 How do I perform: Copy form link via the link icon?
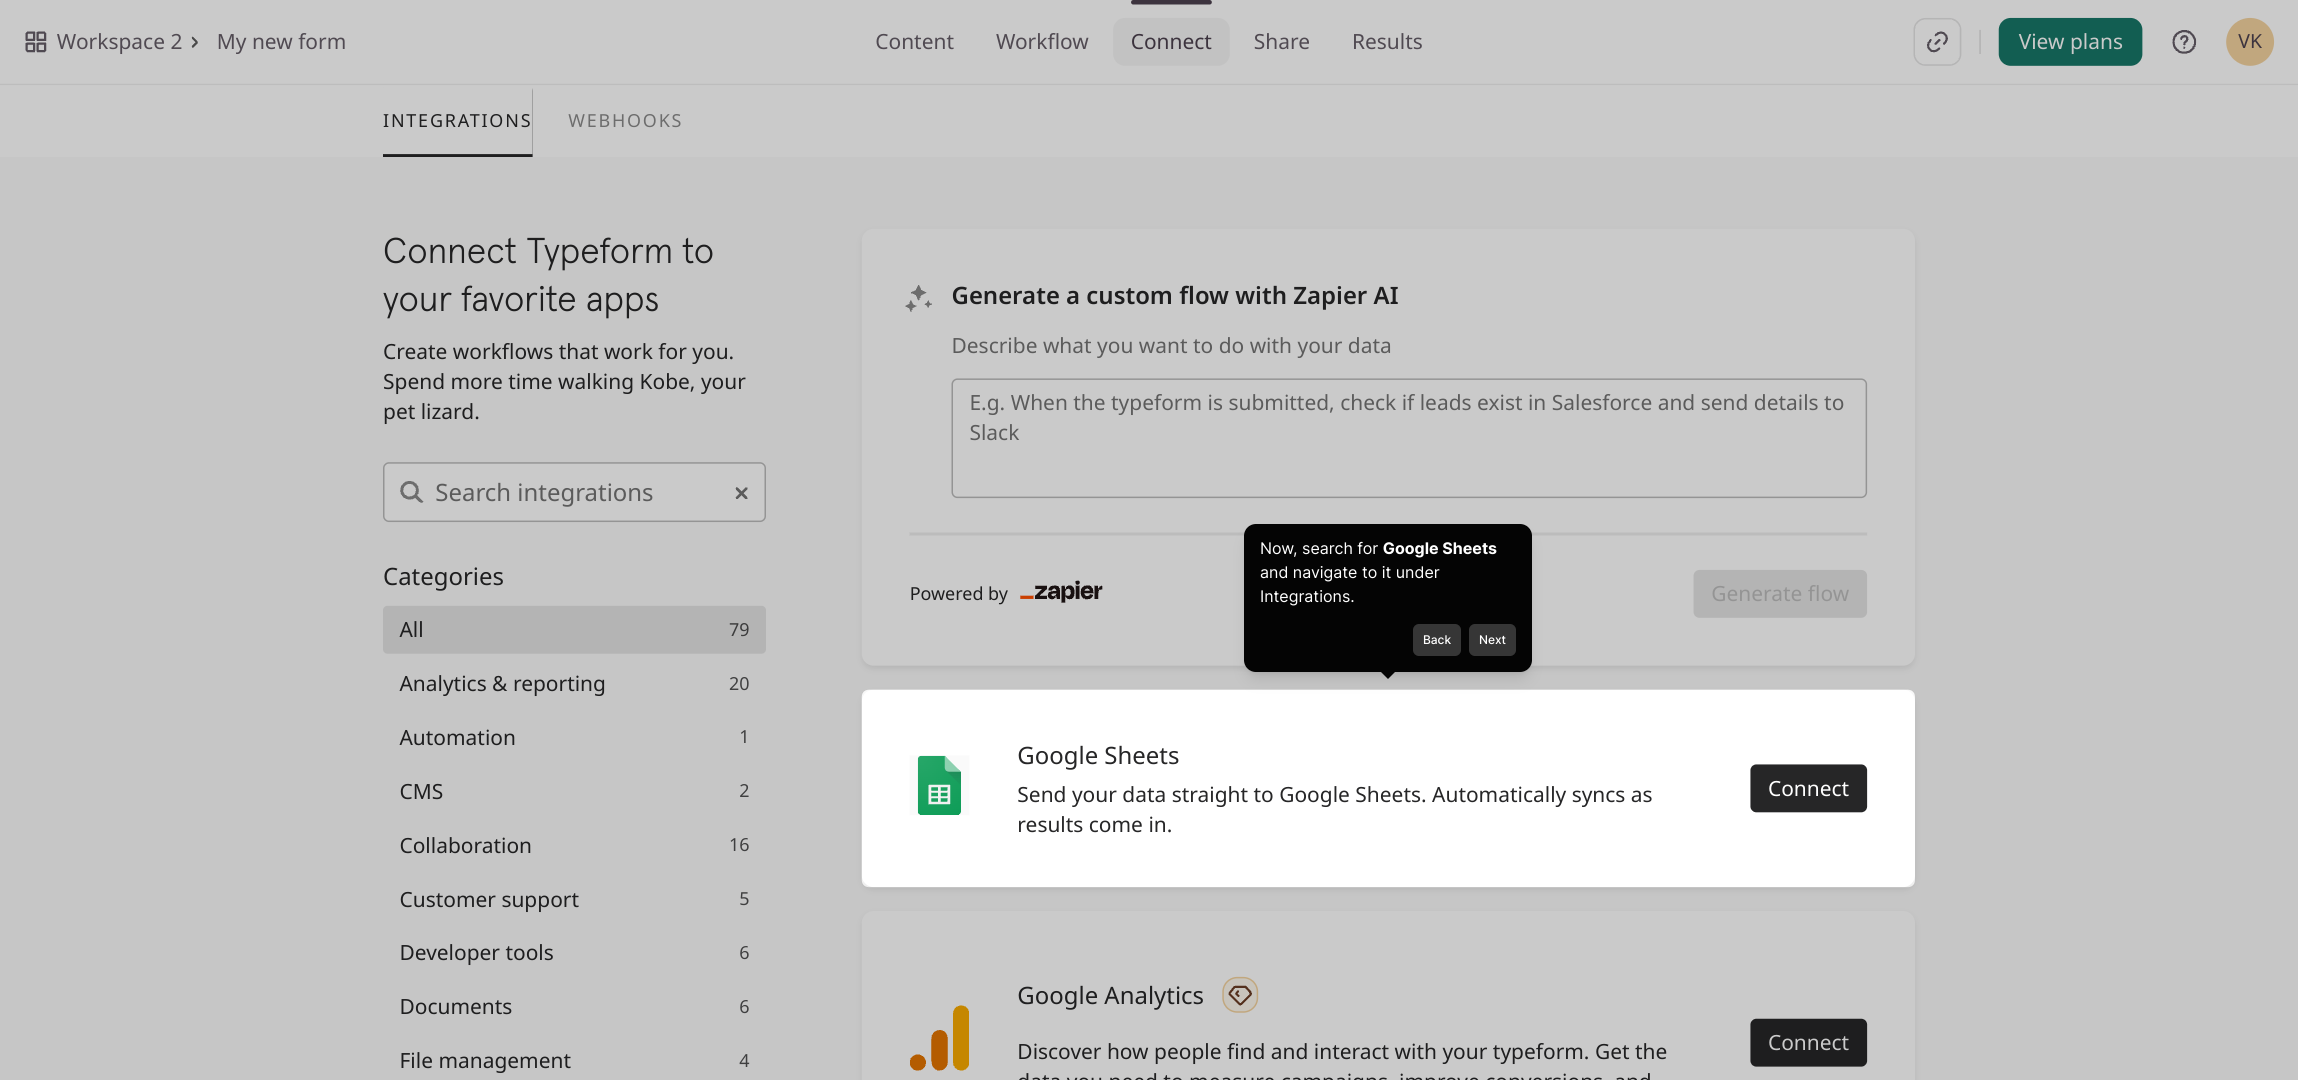click(x=1937, y=42)
